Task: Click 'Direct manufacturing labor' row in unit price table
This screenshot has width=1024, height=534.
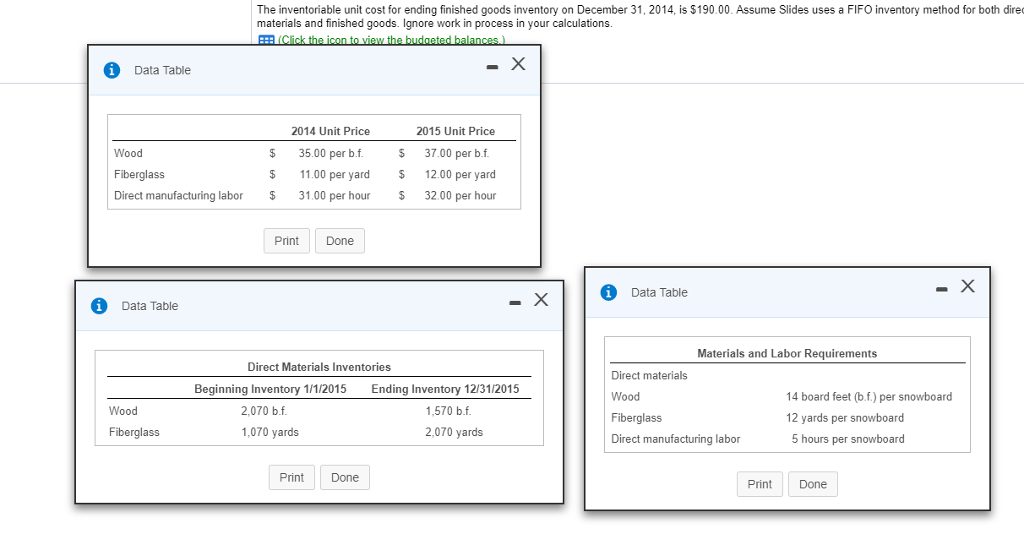Action: (x=178, y=195)
